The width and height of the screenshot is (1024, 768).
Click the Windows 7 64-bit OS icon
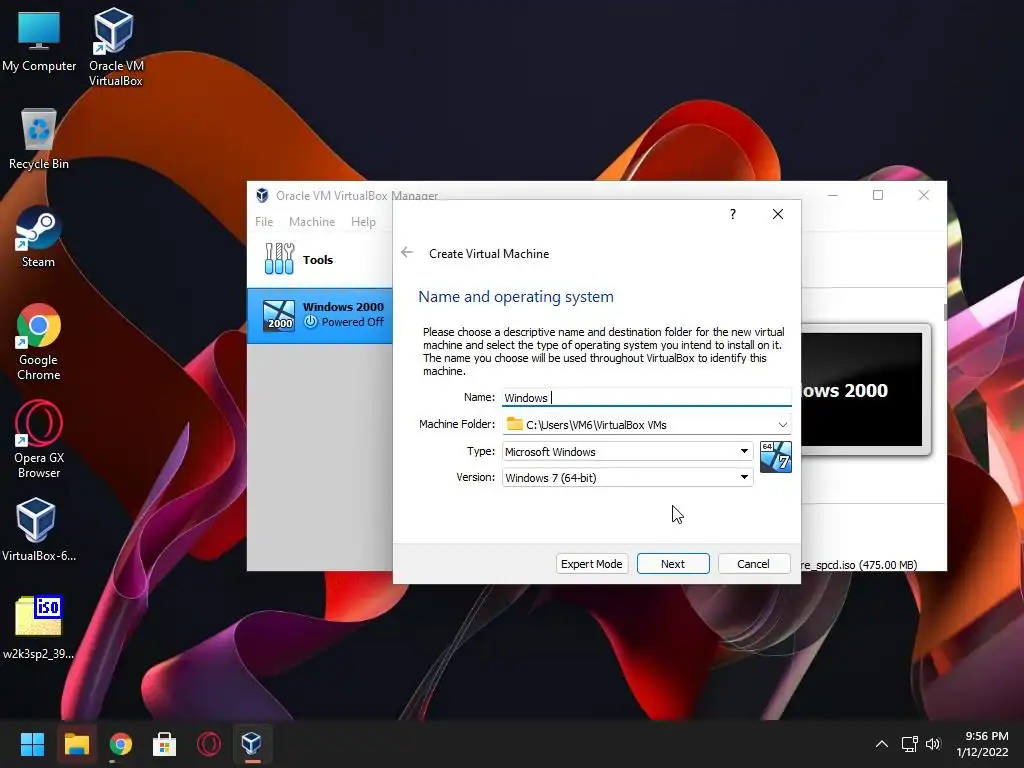tap(776, 457)
